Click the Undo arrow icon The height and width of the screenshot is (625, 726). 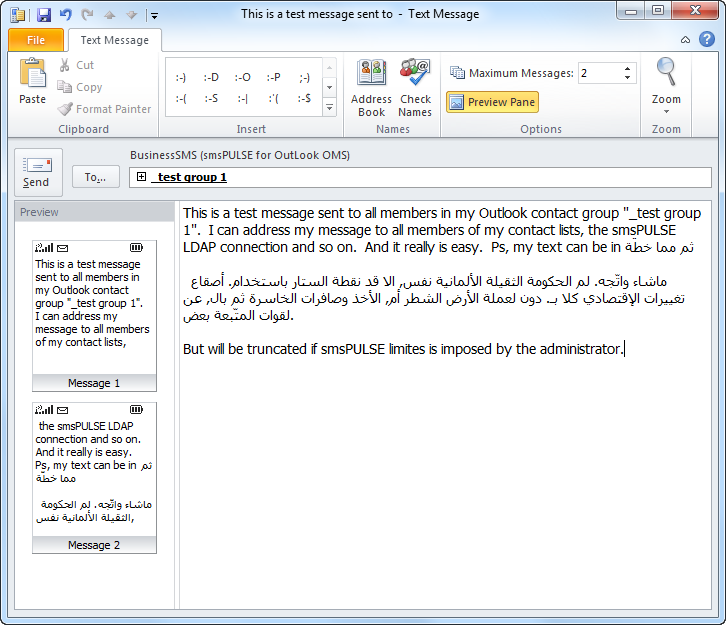point(66,15)
